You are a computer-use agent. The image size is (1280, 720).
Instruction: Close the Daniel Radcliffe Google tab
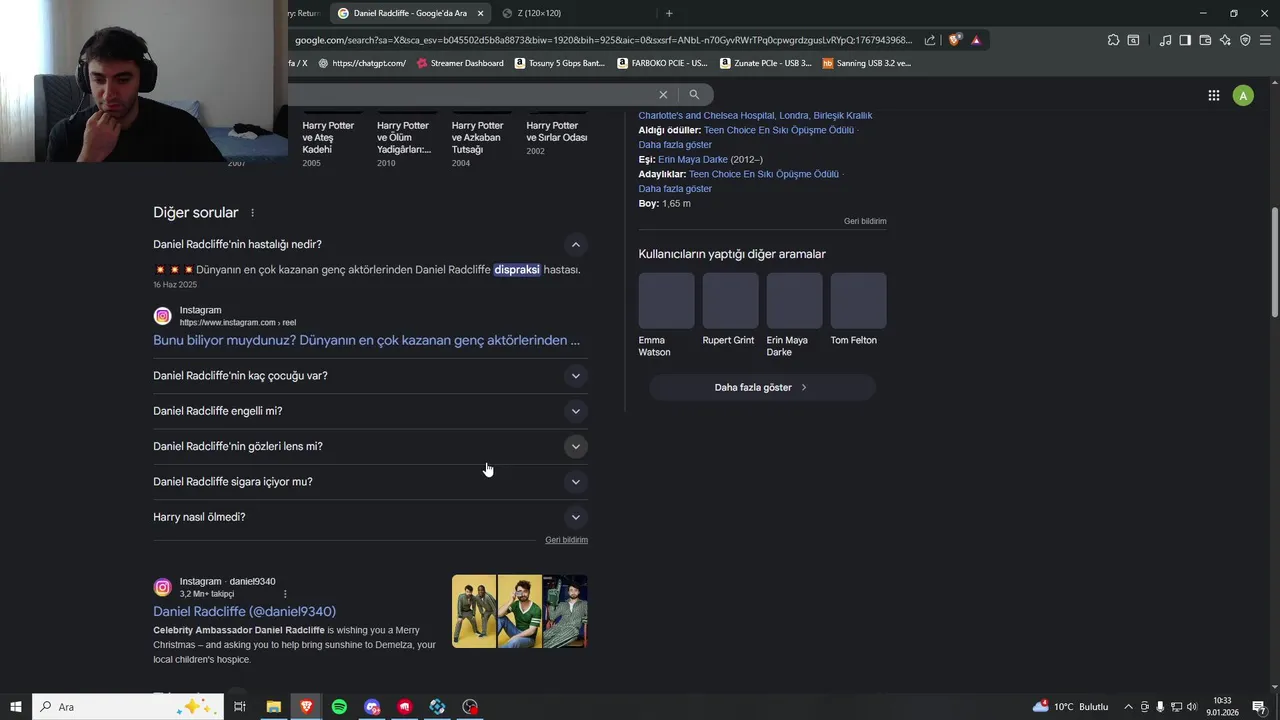(480, 13)
